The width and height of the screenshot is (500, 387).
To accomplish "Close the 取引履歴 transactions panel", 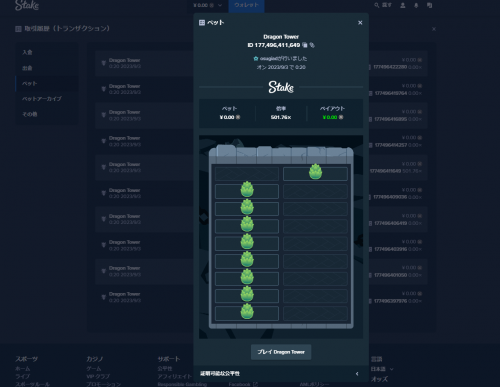I will coord(434,29).
